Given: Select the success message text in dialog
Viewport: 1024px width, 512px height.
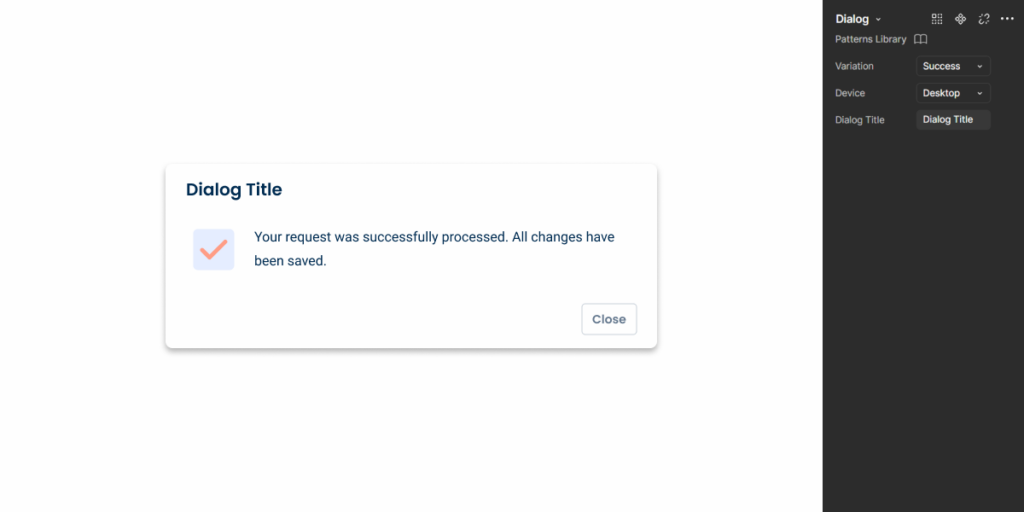Looking at the screenshot, I should pyautogui.click(x=434, y=249).
